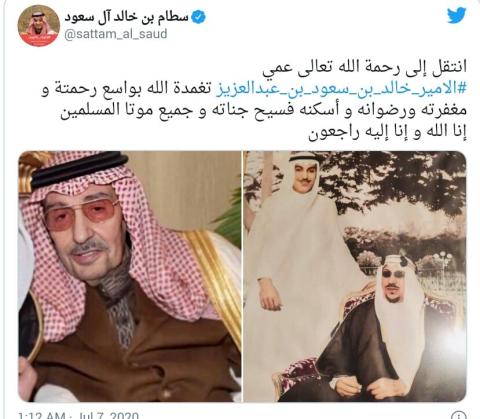Screen dimensions: 480x419
Task: Open the tweet info icon
Action: click(x=459, y=415)
